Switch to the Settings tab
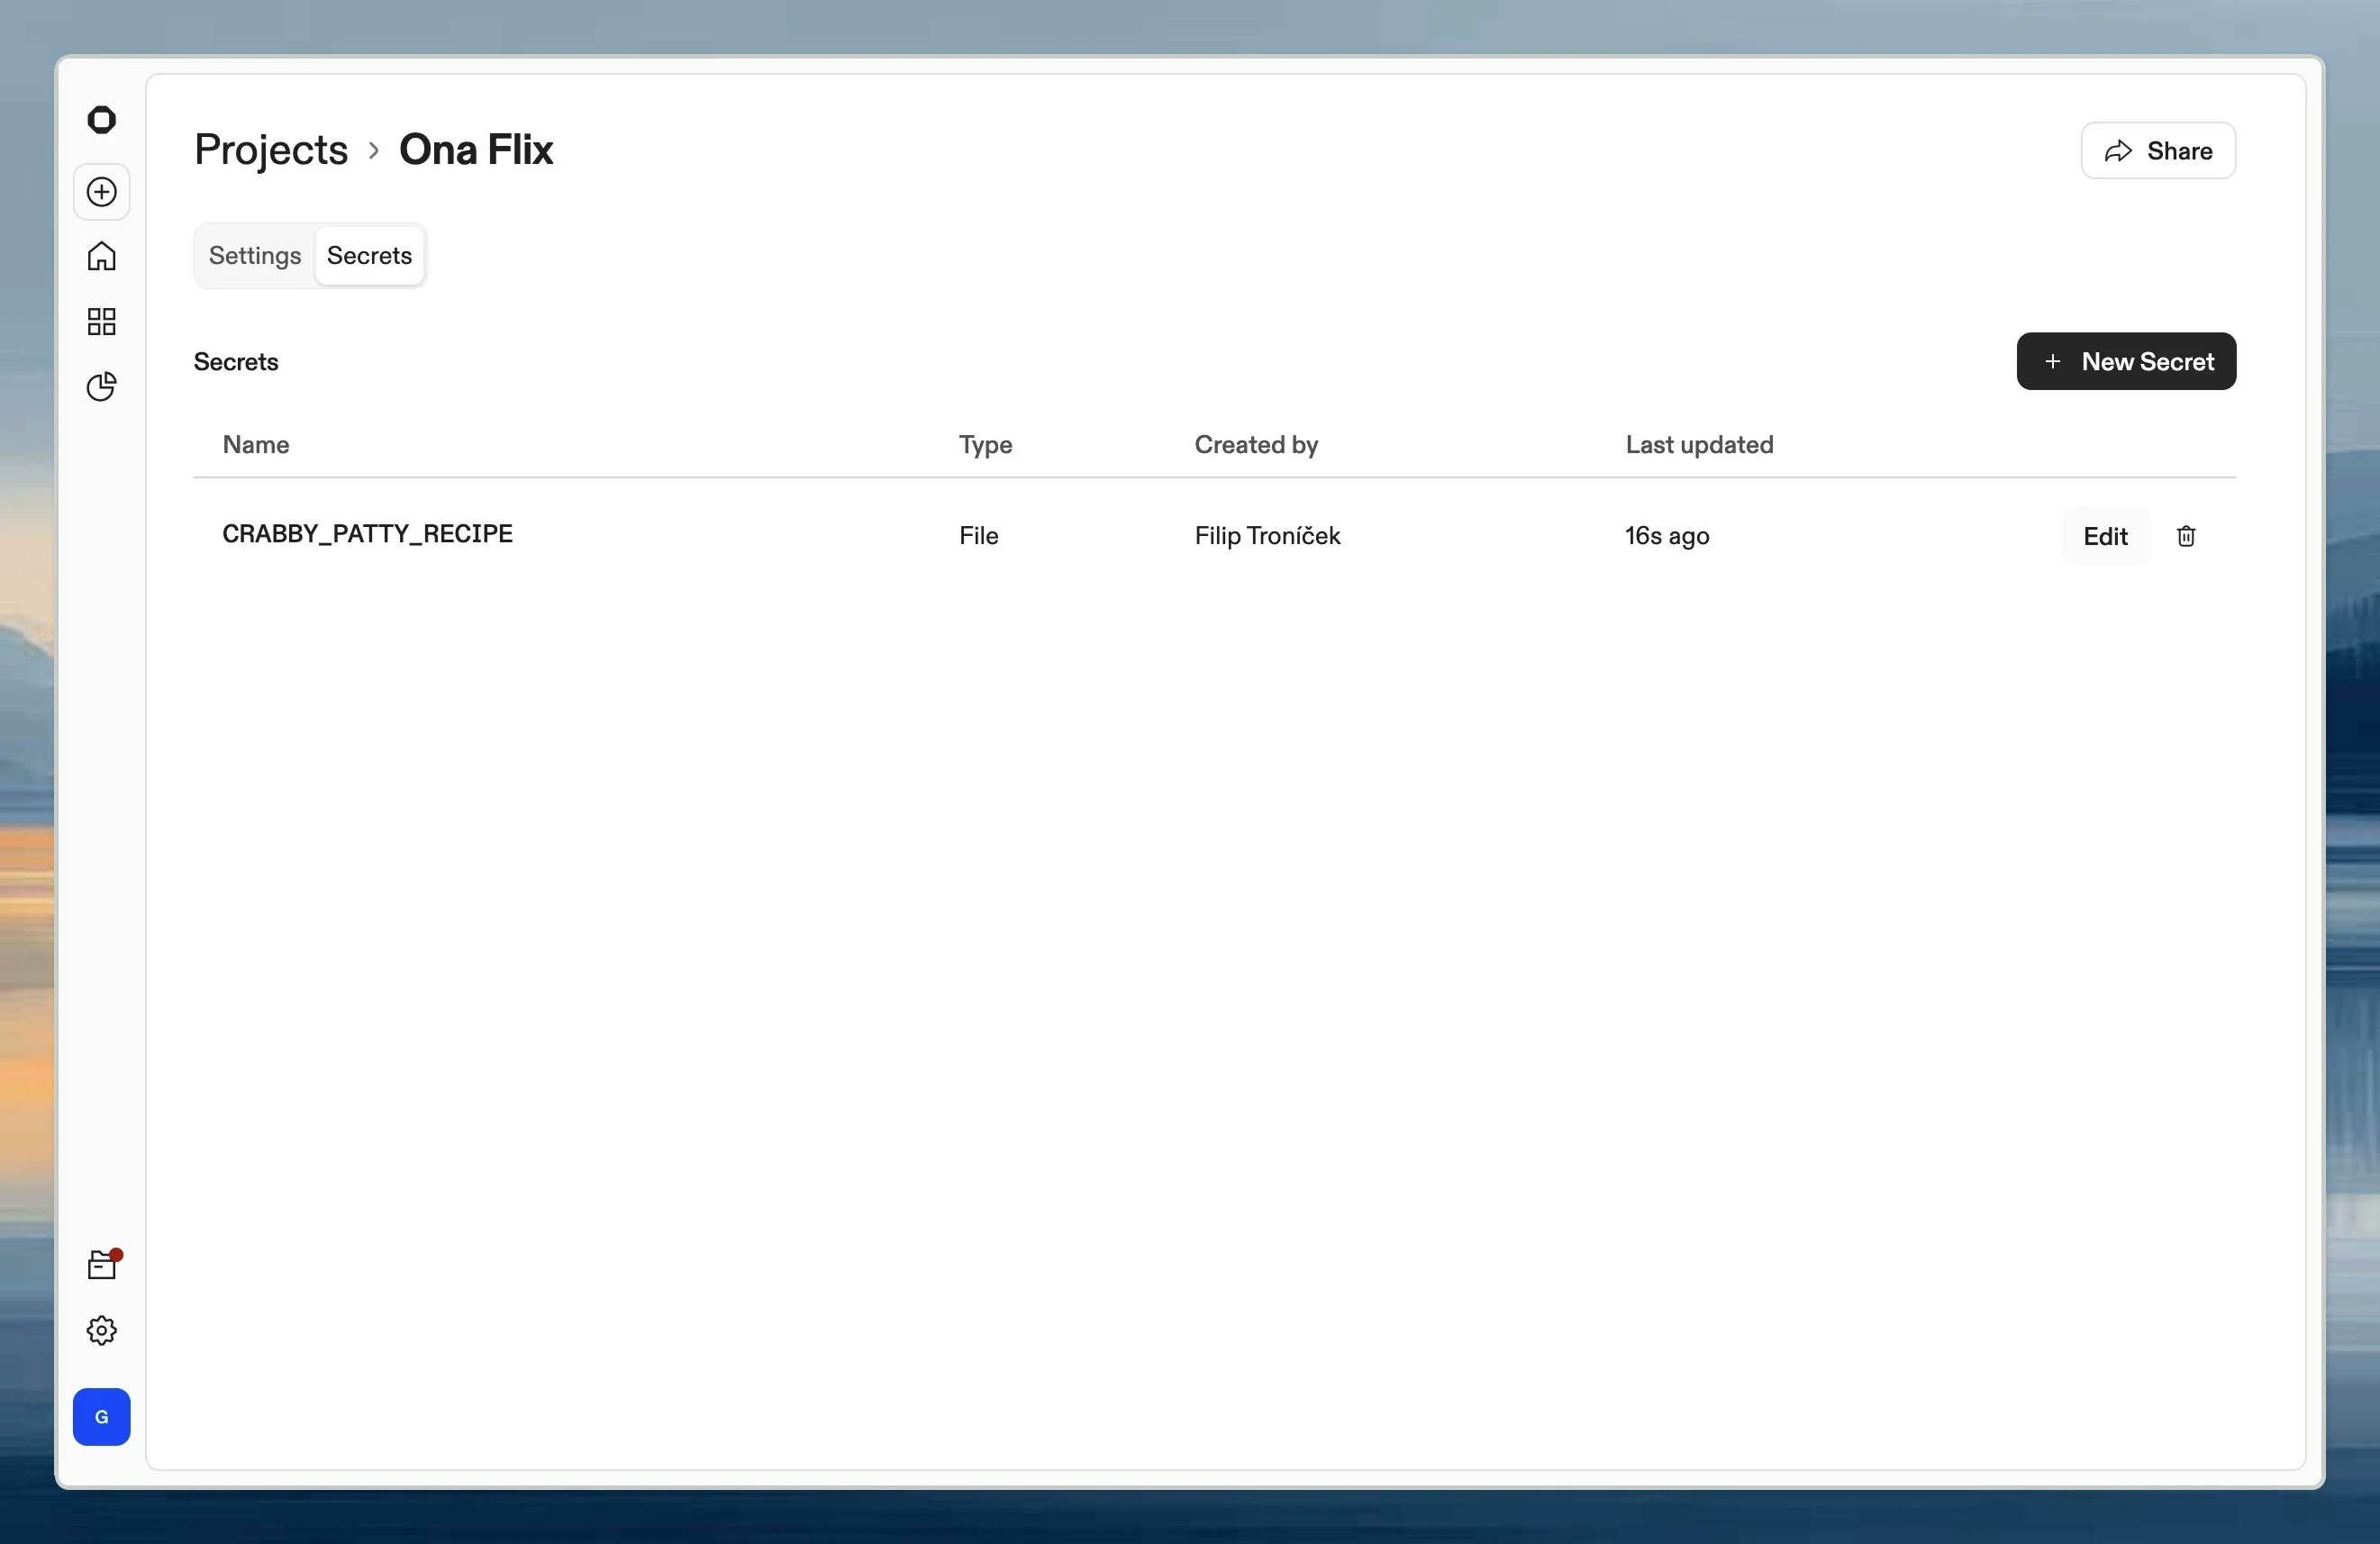The width and height of the screenshot is (2380, 1544). click(x=254, y=255)
